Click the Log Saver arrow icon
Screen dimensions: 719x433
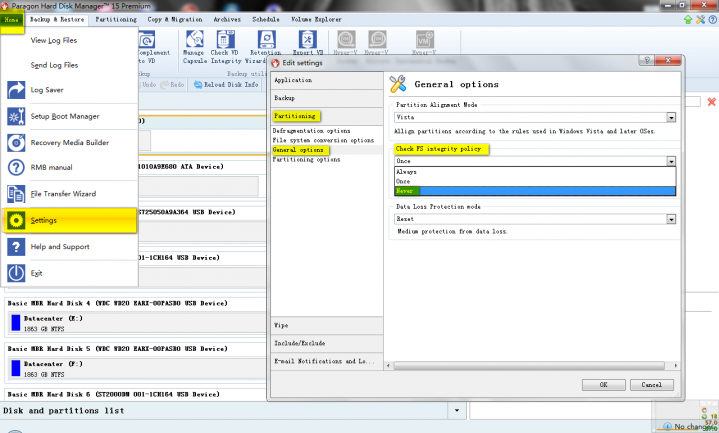pyautogui.click(x=16, y=90)
